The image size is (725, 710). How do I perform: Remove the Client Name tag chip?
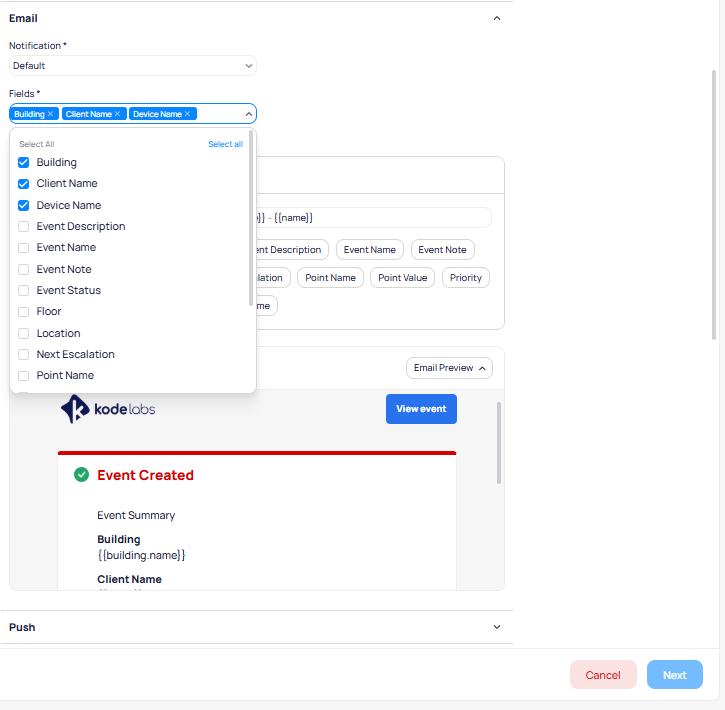pos(117,114)
